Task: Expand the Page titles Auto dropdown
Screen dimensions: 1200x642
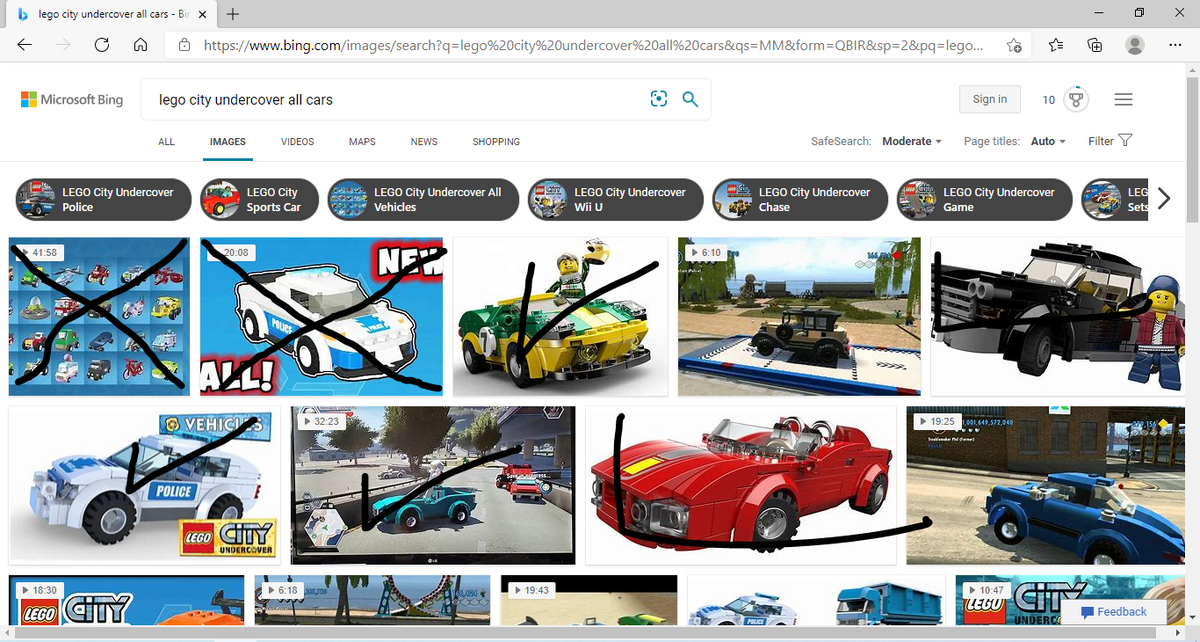Action: pos(1048,141)
